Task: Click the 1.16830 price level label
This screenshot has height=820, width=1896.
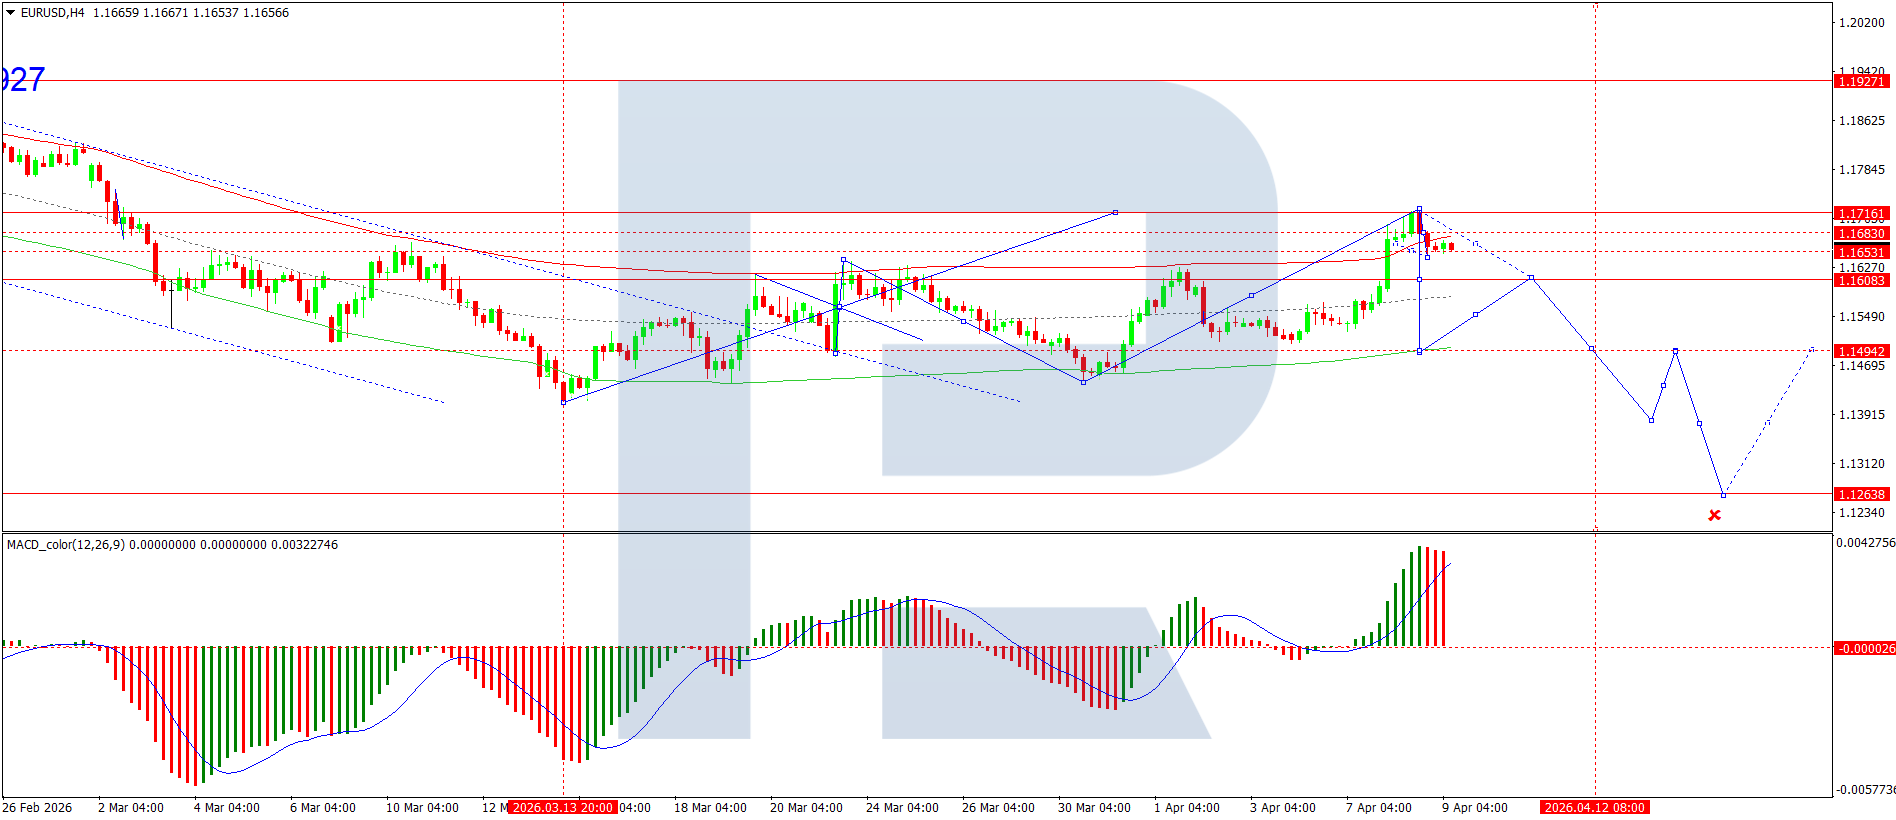Action: click(x=1862, y=233)
